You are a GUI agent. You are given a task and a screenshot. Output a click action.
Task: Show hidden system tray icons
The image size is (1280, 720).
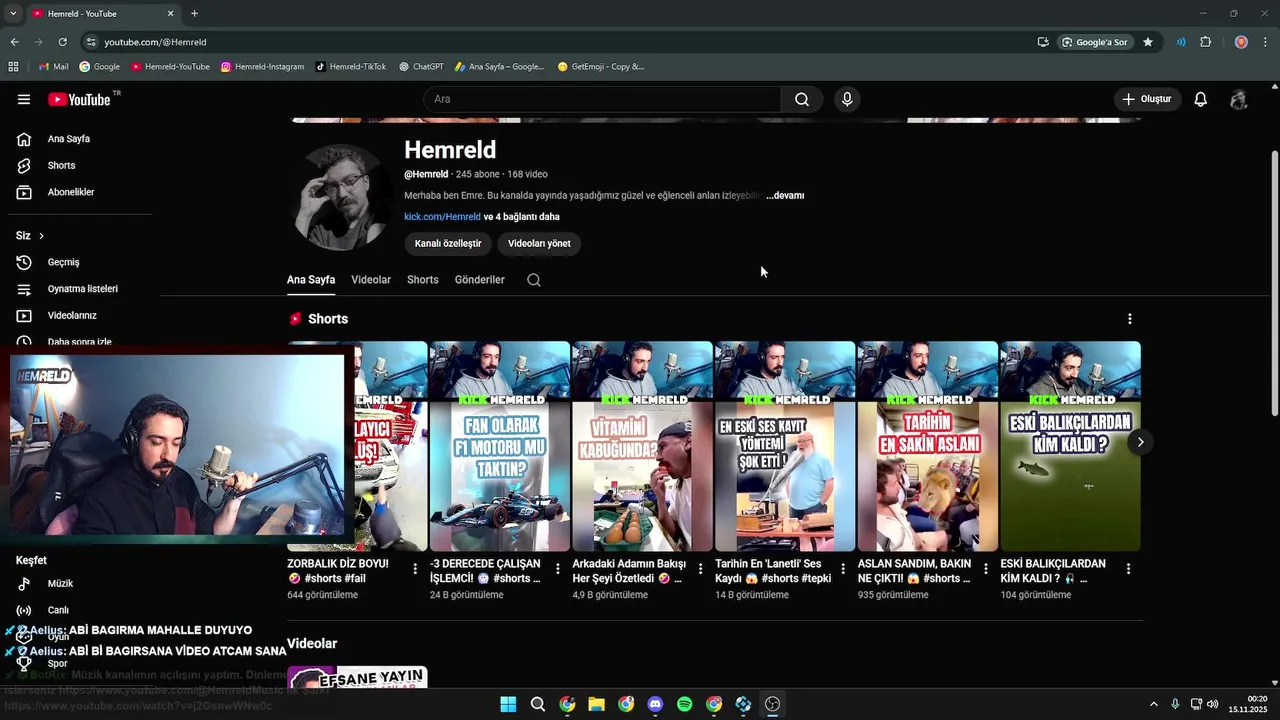(x=1153, y=704)
